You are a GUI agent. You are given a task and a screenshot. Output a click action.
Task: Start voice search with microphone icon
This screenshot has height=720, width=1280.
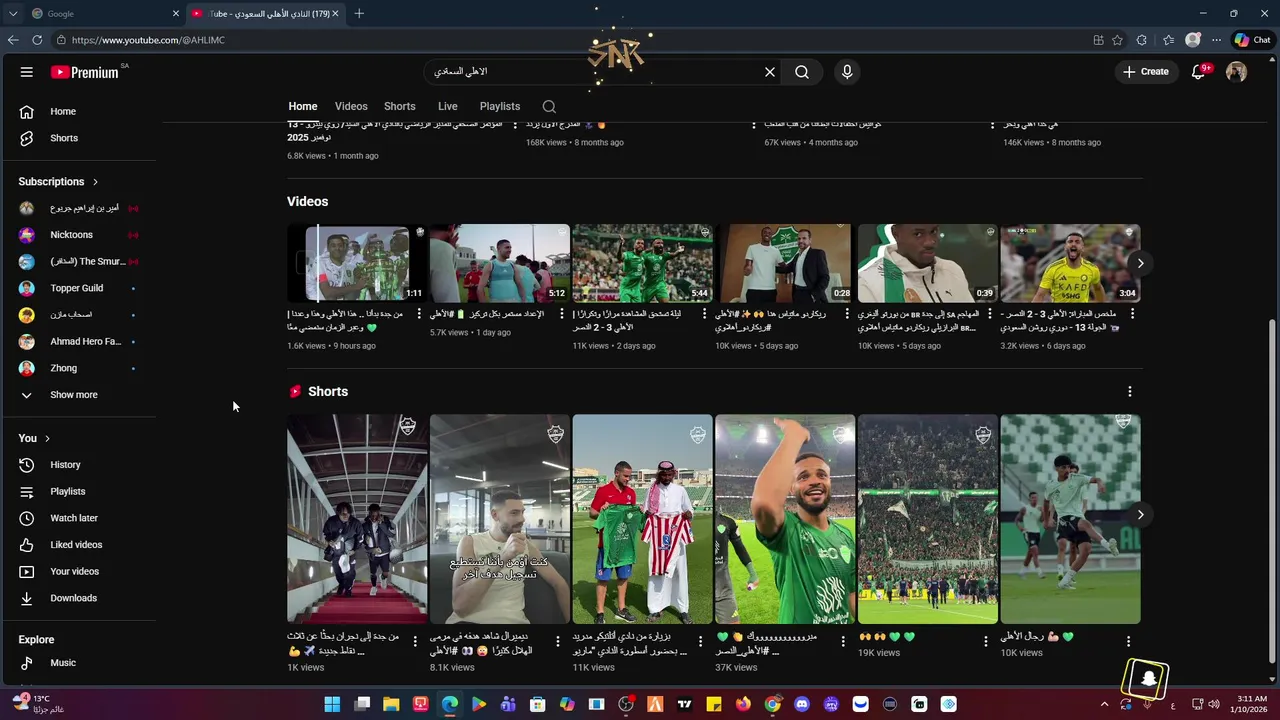click(847, 72)
